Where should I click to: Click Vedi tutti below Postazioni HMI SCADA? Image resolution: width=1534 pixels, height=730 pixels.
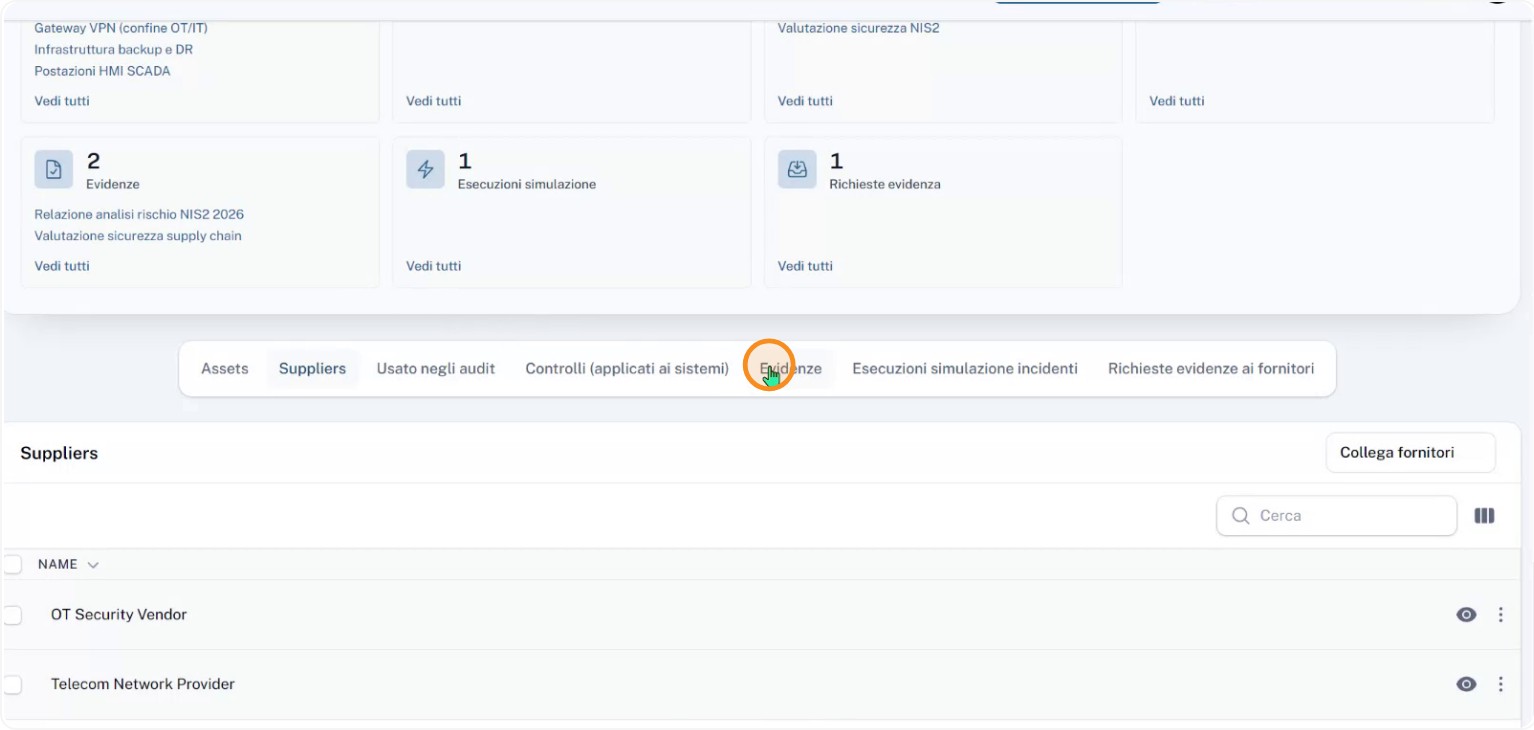62,101
